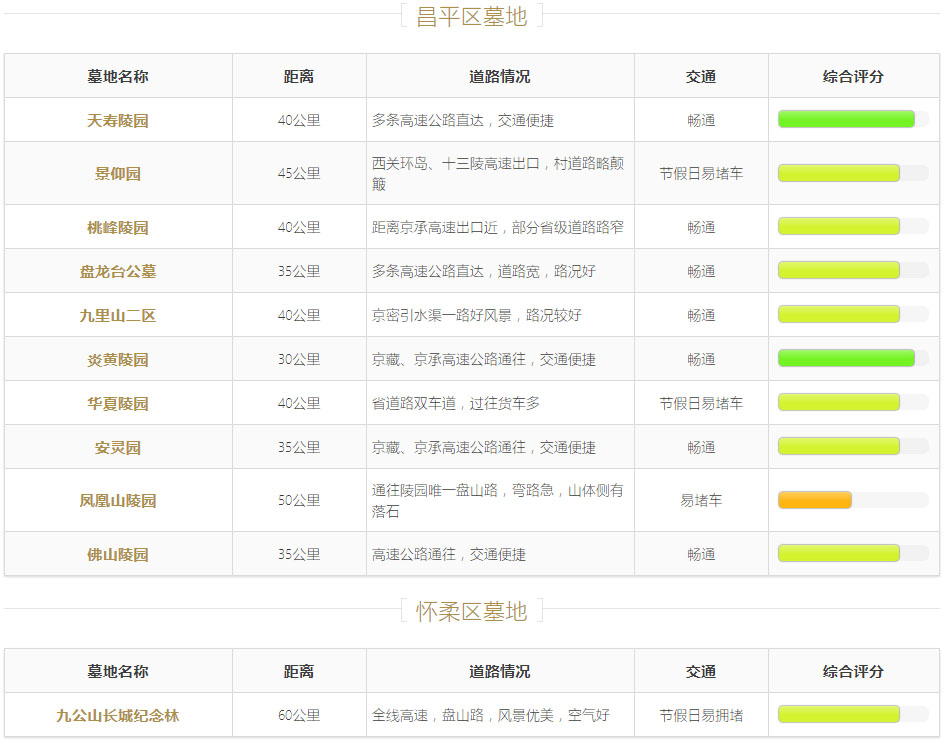This screenshot has height=744, width=944.
Task: Open the 九里山二区 cemetery link
Action: (x=117, y=315)
